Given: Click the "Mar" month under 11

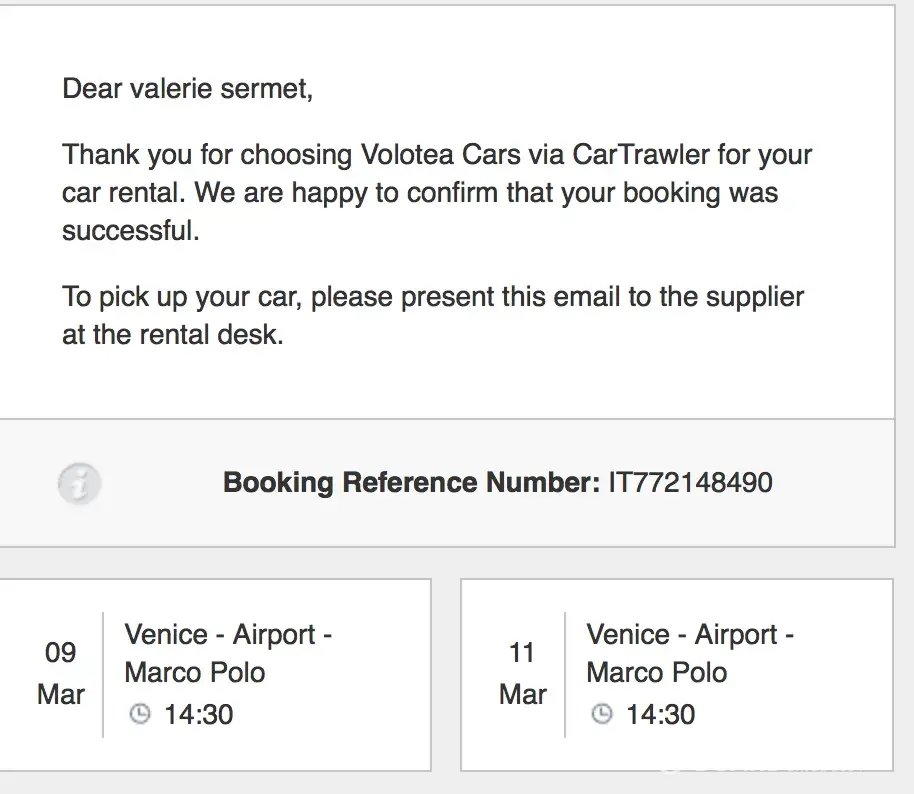Looking at the screenshot, I should (522, 694).
